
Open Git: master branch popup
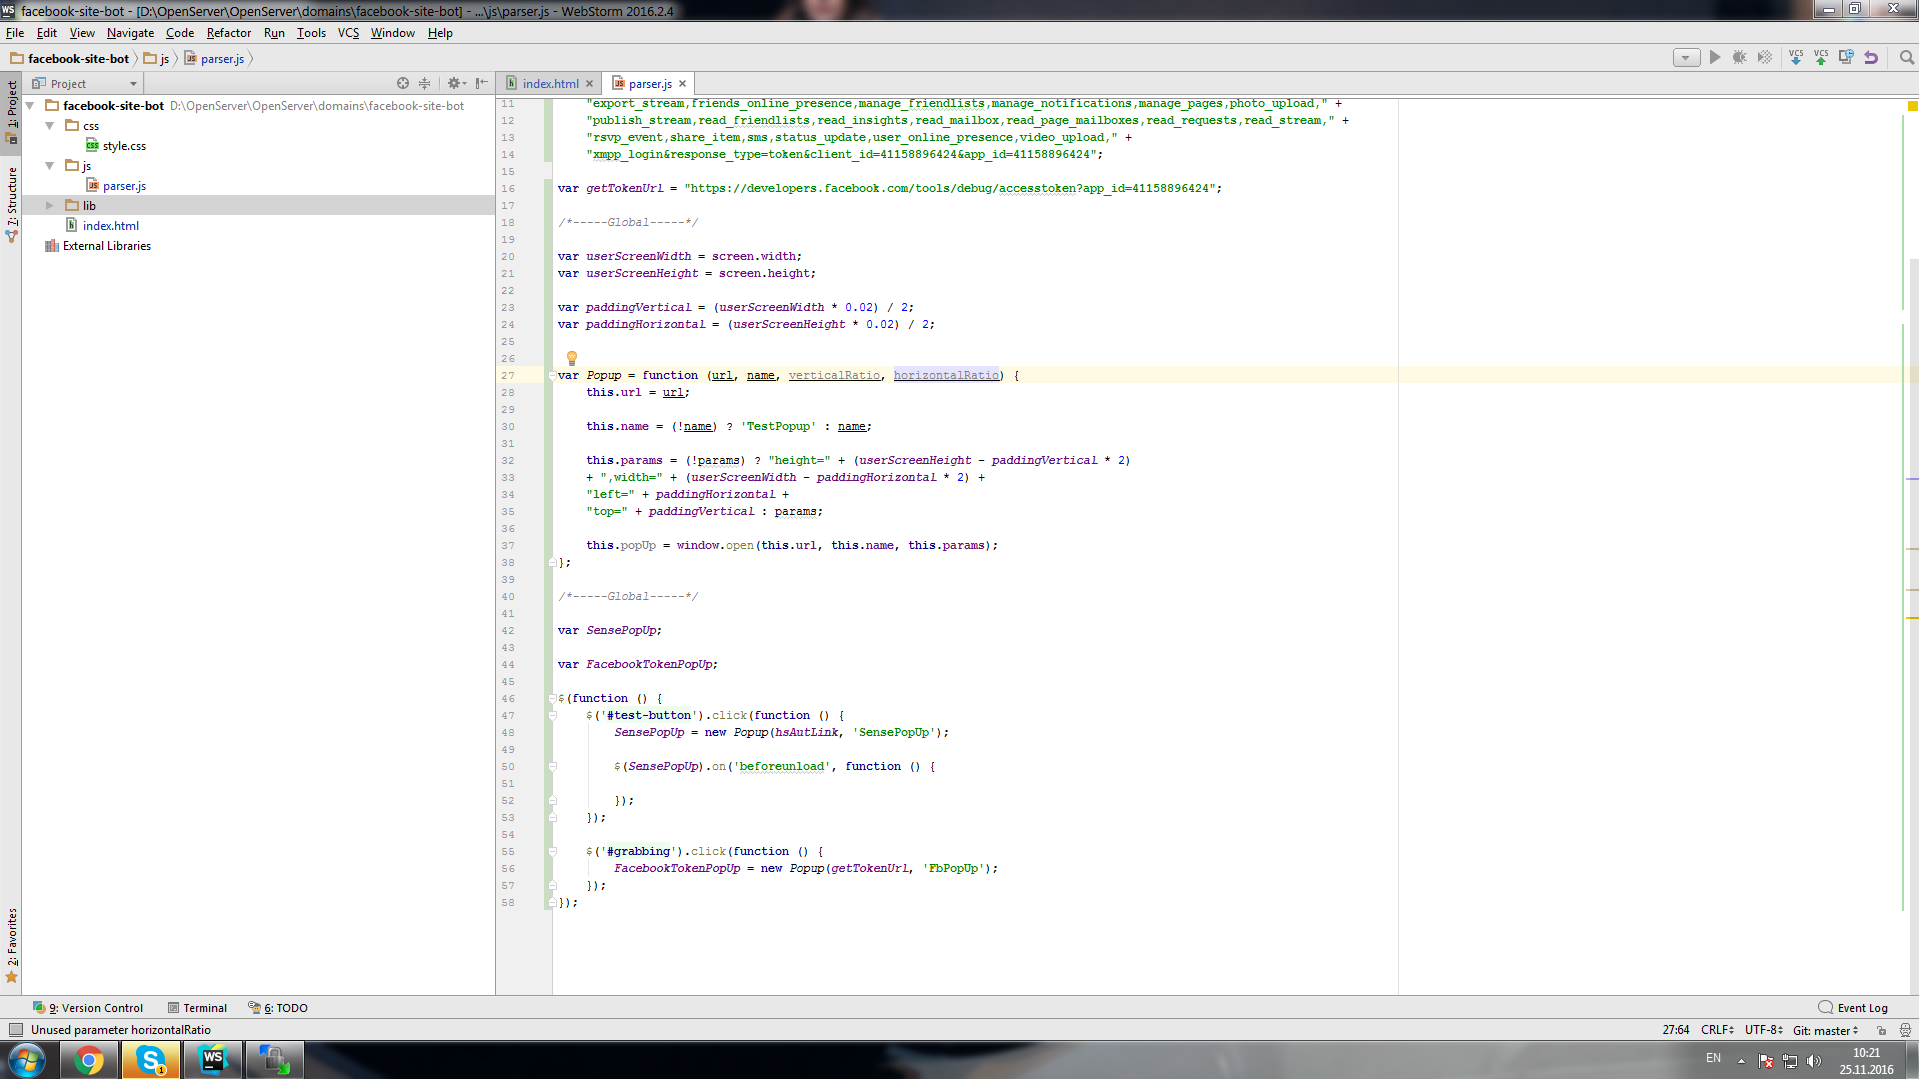click(x=1826, y=1030)
